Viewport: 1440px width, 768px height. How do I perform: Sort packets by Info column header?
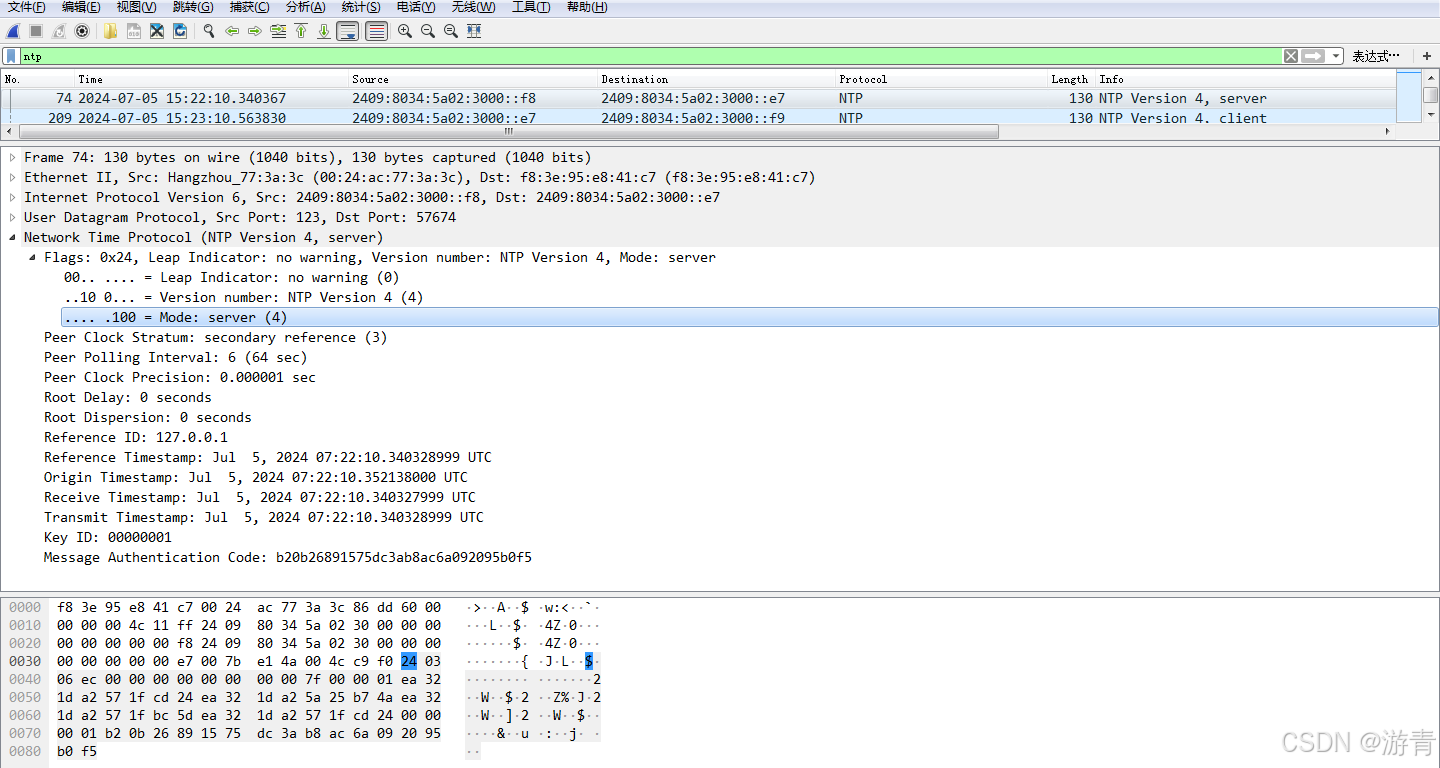pyautogui.click(x=1245, y=79)
